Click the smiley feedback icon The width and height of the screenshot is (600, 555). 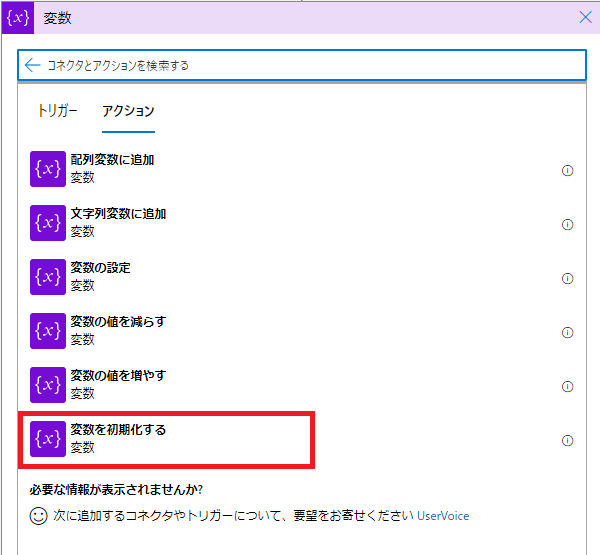[x=38, y=516]
